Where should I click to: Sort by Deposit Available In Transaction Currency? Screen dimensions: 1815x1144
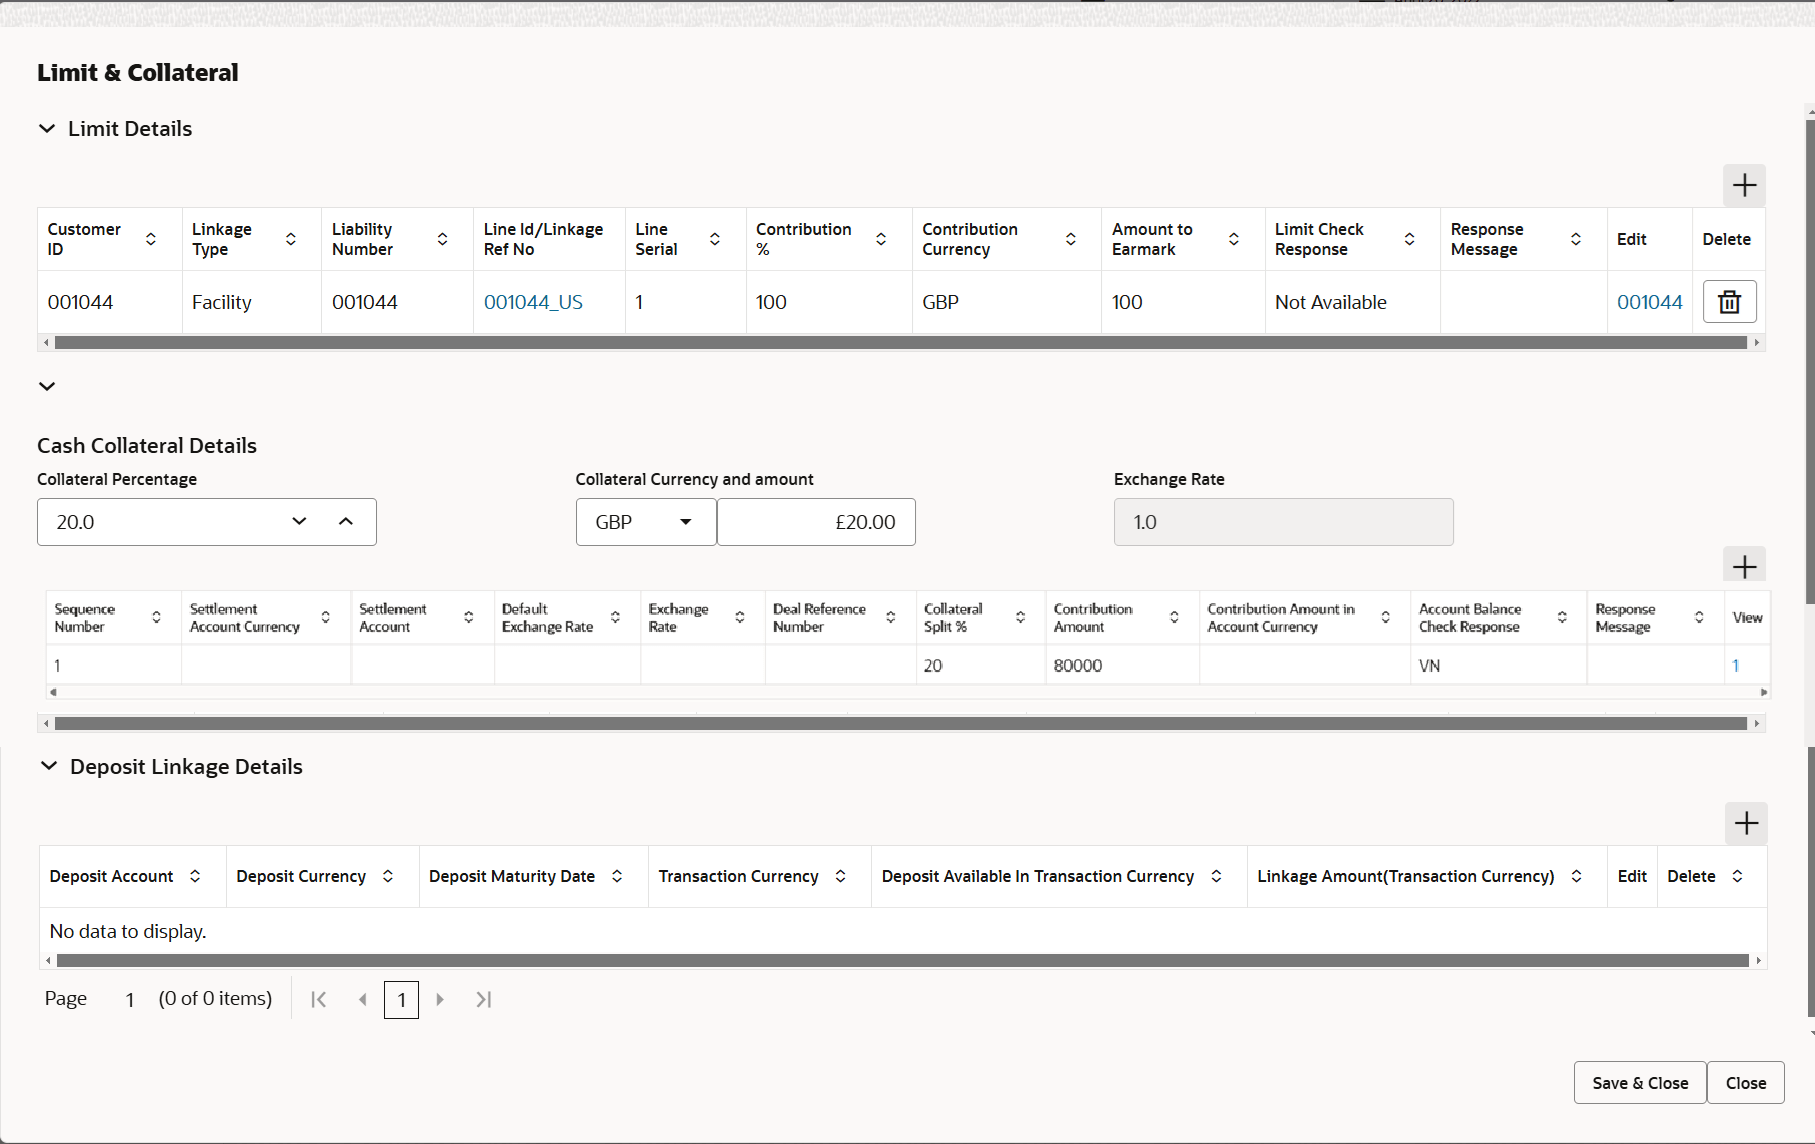click(x=1217, y=876)
